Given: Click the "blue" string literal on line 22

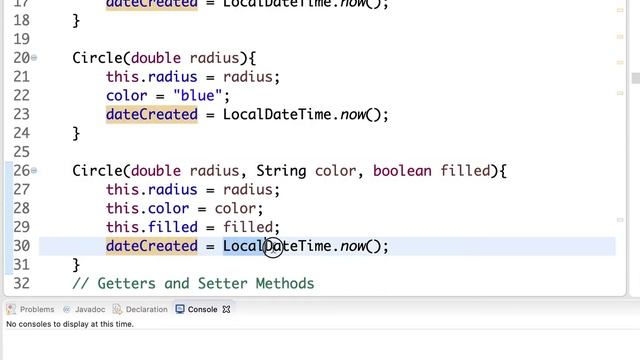Looking at the screenshot, I should point(198,96).
